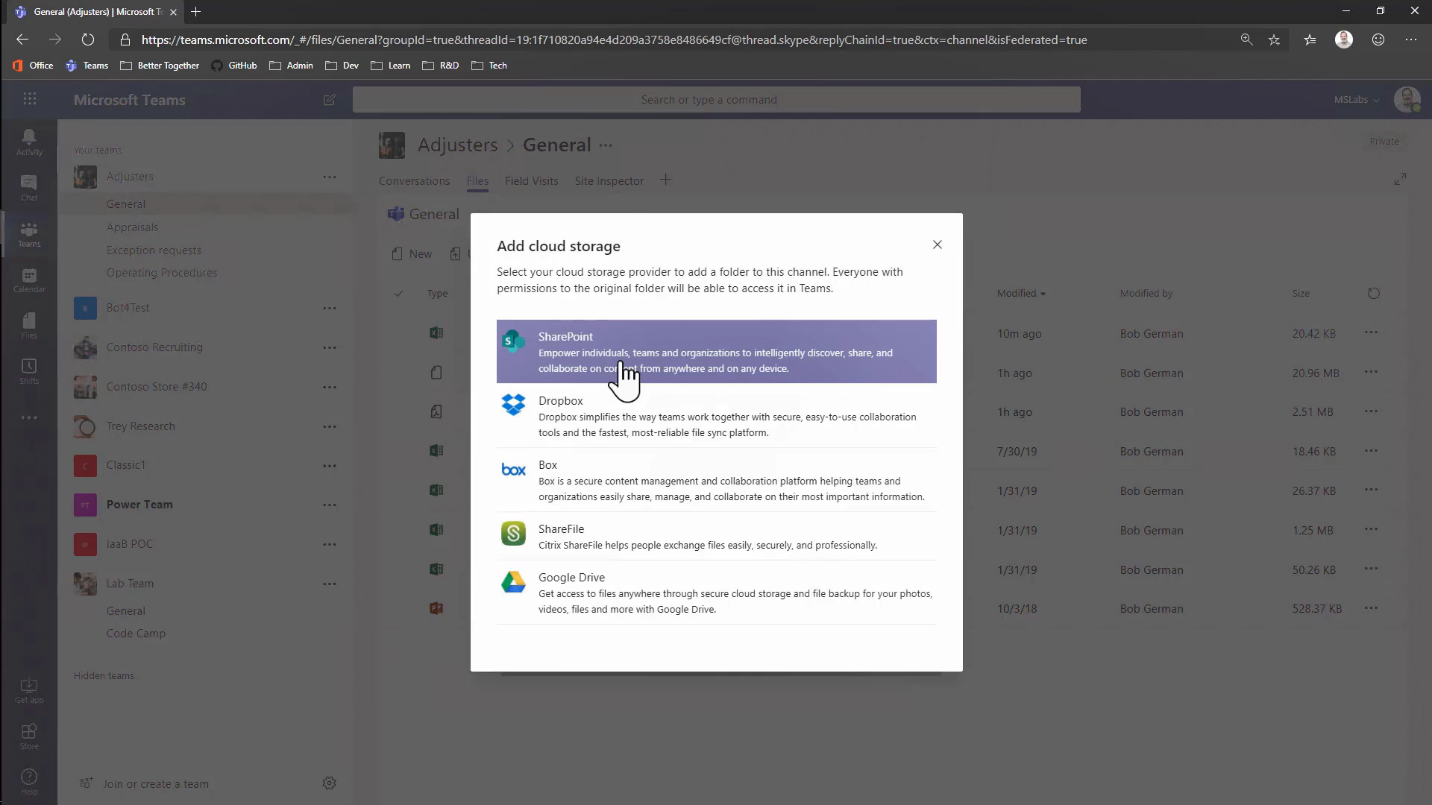
Task: Pick Box as cloud storage provider
Action: coord(716,480)
